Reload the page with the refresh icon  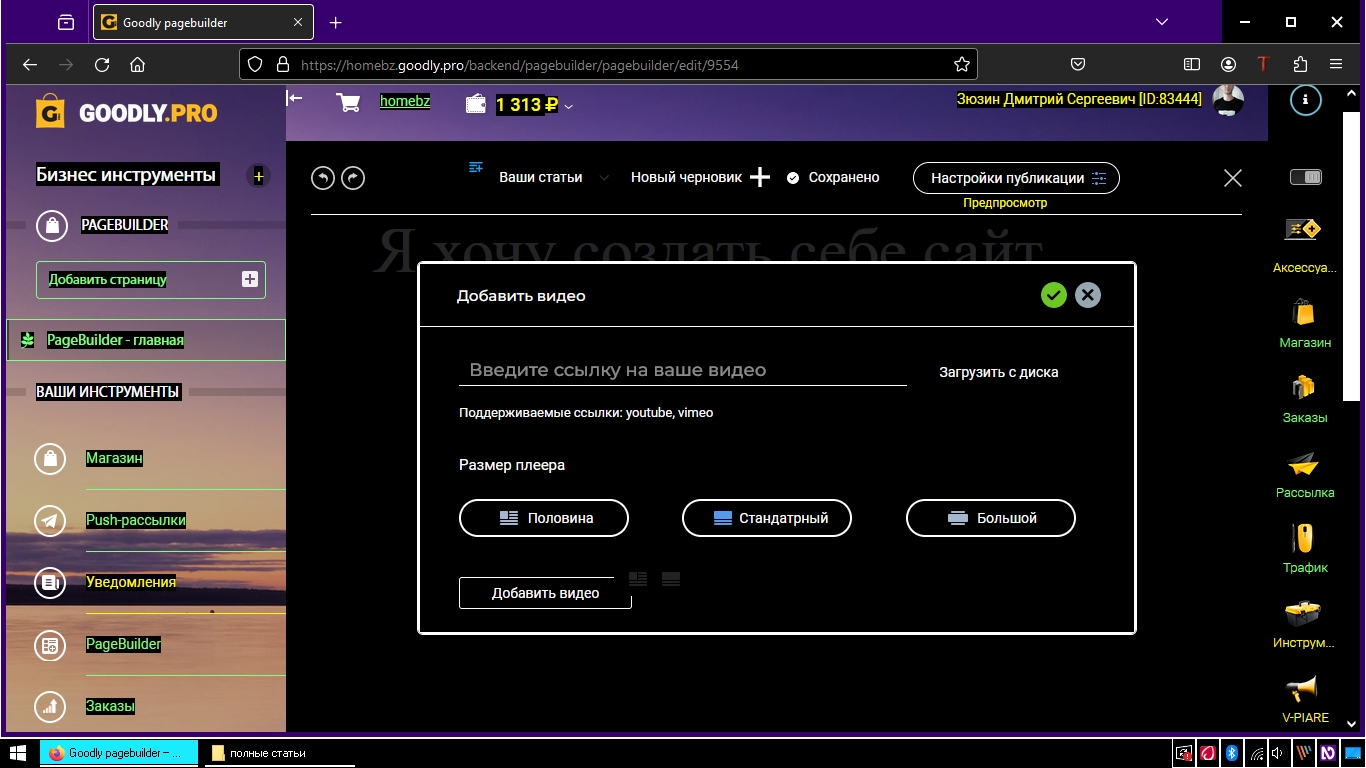click(x=102, y=64)
